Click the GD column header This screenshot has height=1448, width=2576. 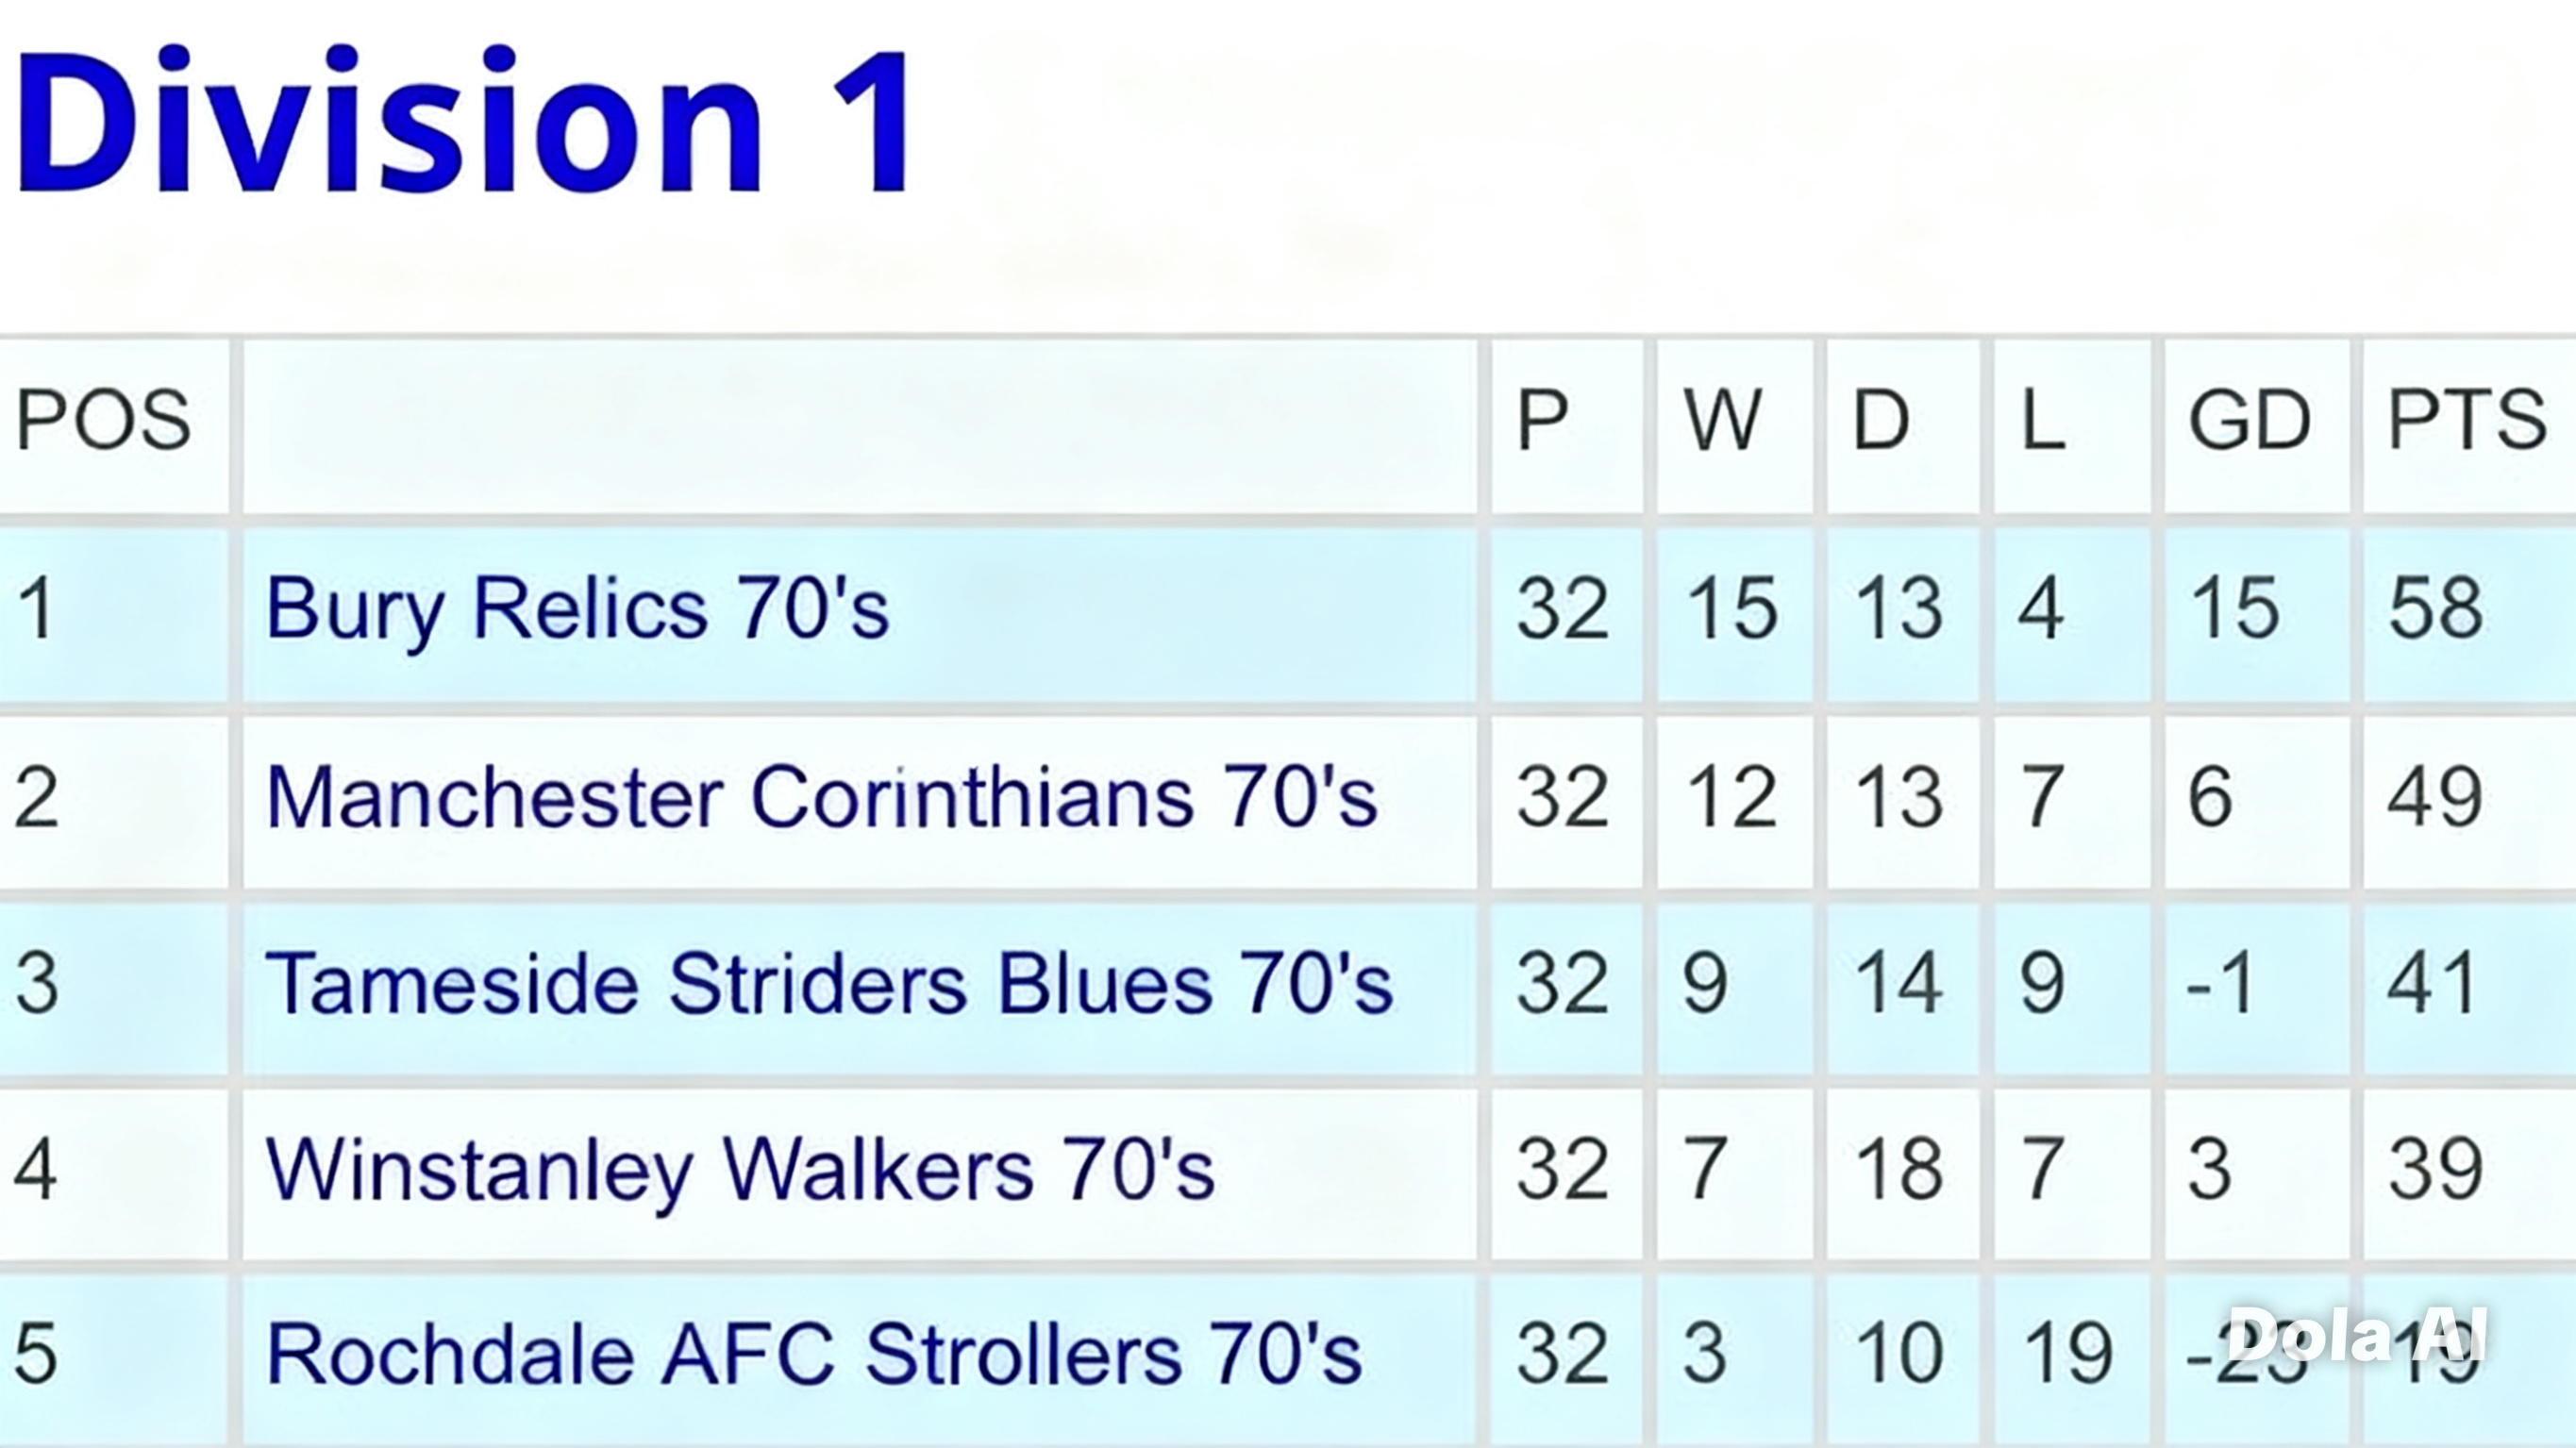(x=2249, y=420)
